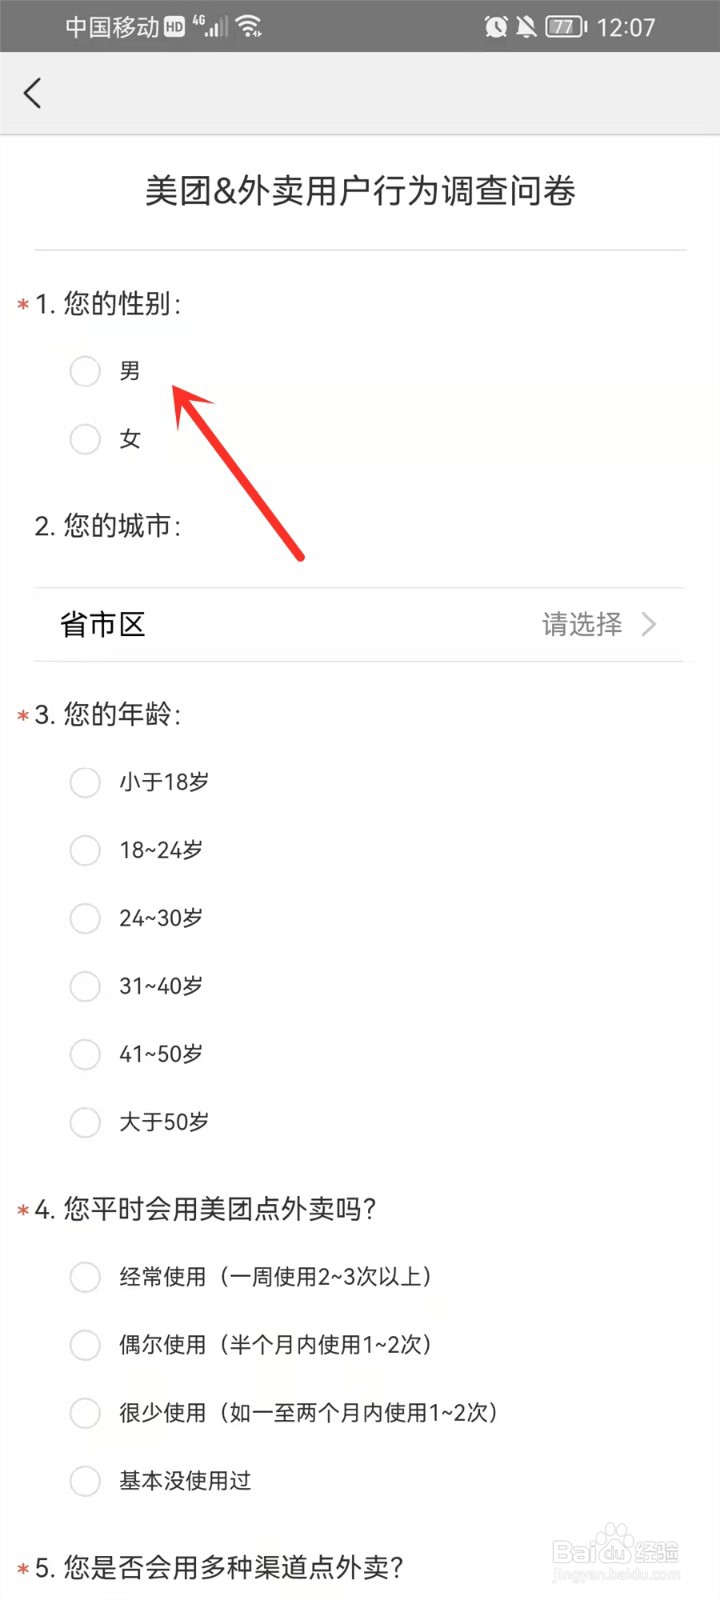Tap the 请选择 placeholder text
720x1600 pixels.
tap(582, 625)
